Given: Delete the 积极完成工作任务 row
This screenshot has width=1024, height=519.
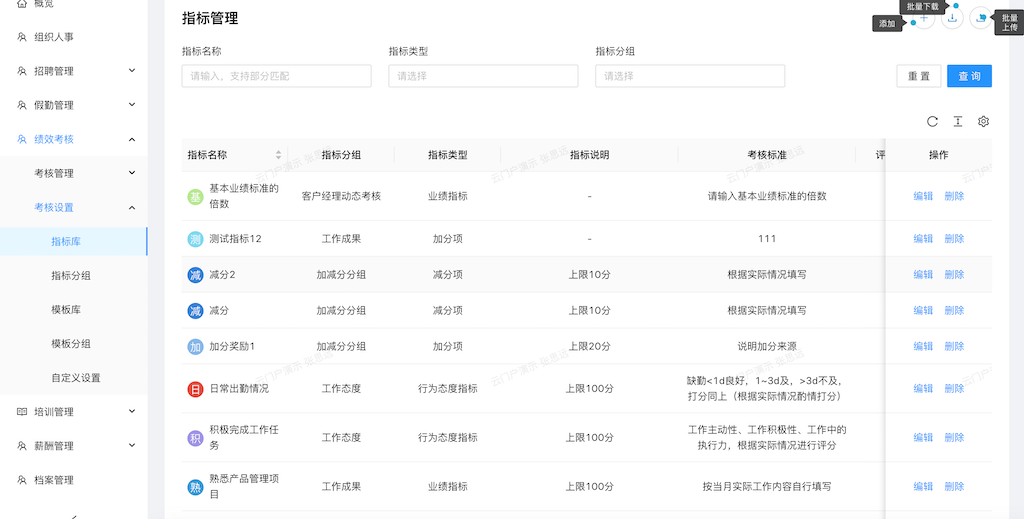Looking at the screenshot, I should pyautogui.click(x=954, y=438).
